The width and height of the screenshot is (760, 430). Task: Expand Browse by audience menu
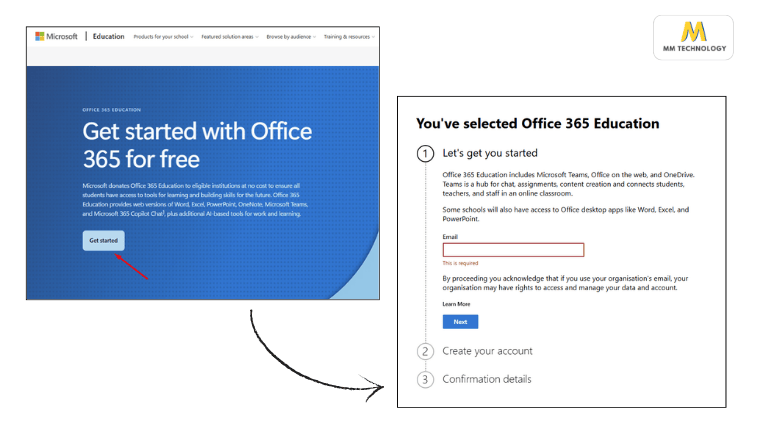(291, 37)
